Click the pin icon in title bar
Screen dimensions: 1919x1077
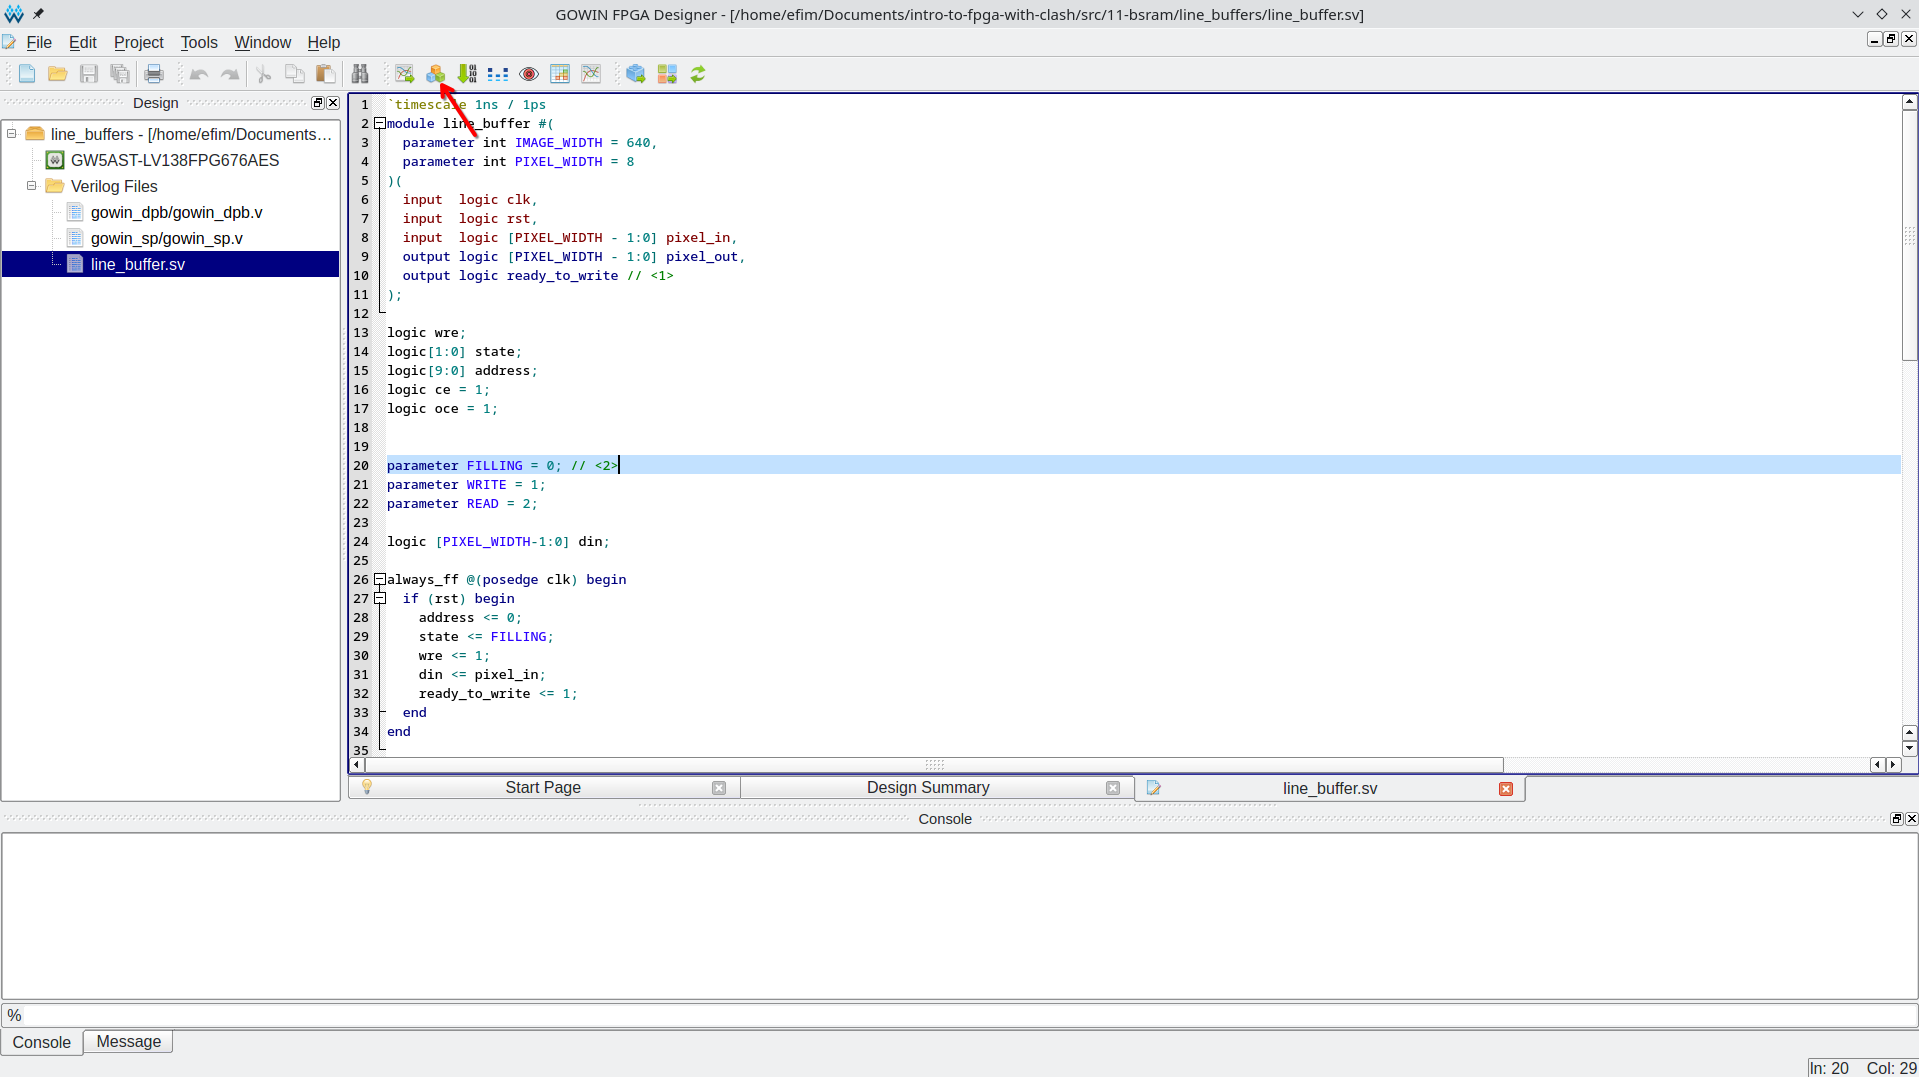point(38,14)
